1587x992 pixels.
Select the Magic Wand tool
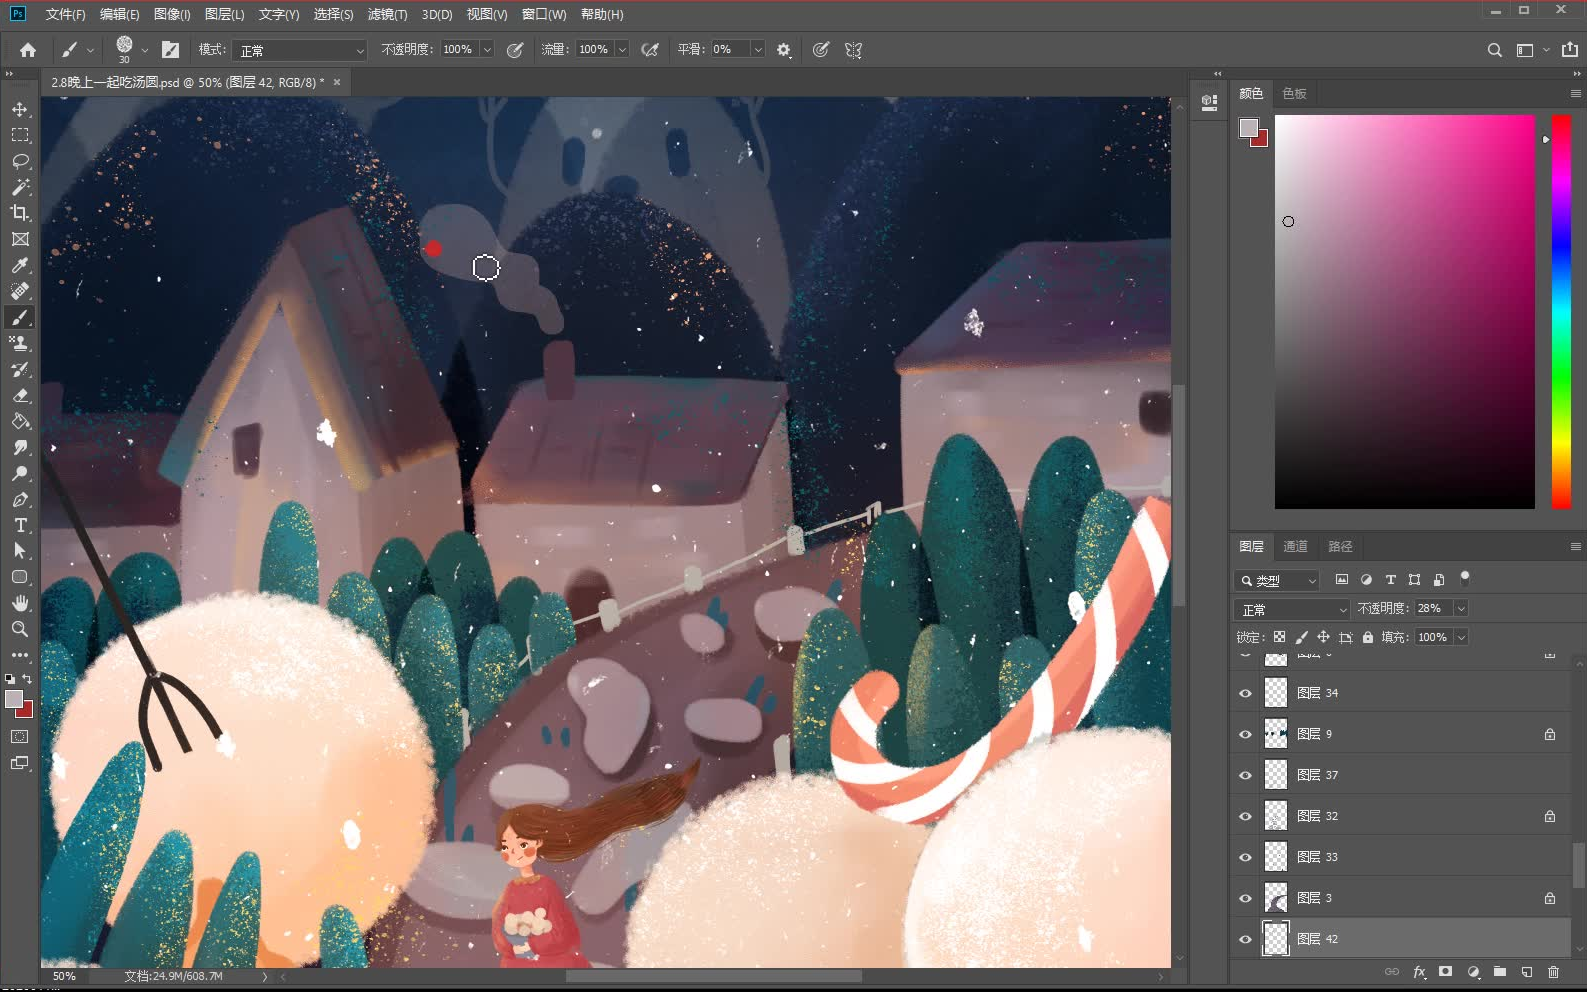pyautogui.click(x=20, y=187)
